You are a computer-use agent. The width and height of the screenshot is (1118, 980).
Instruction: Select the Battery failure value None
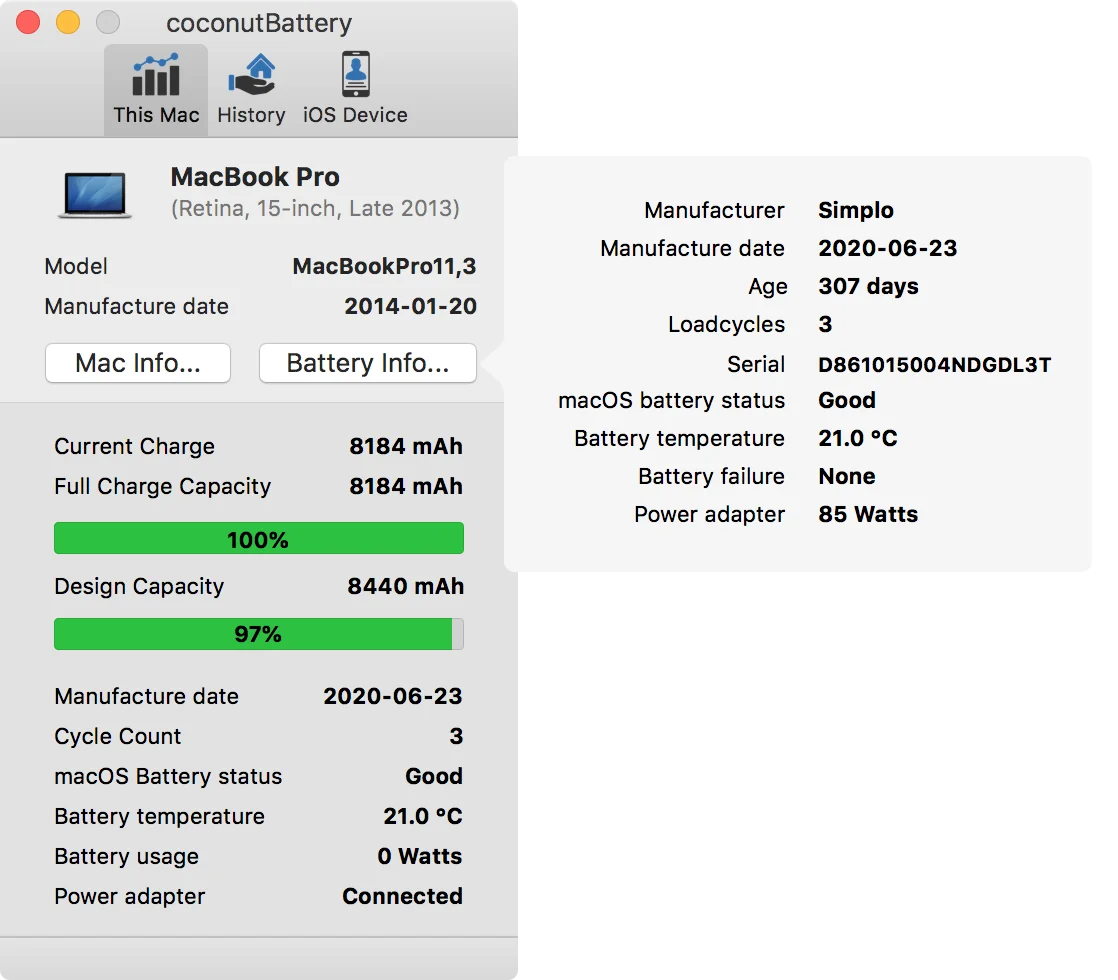[846, 476]
